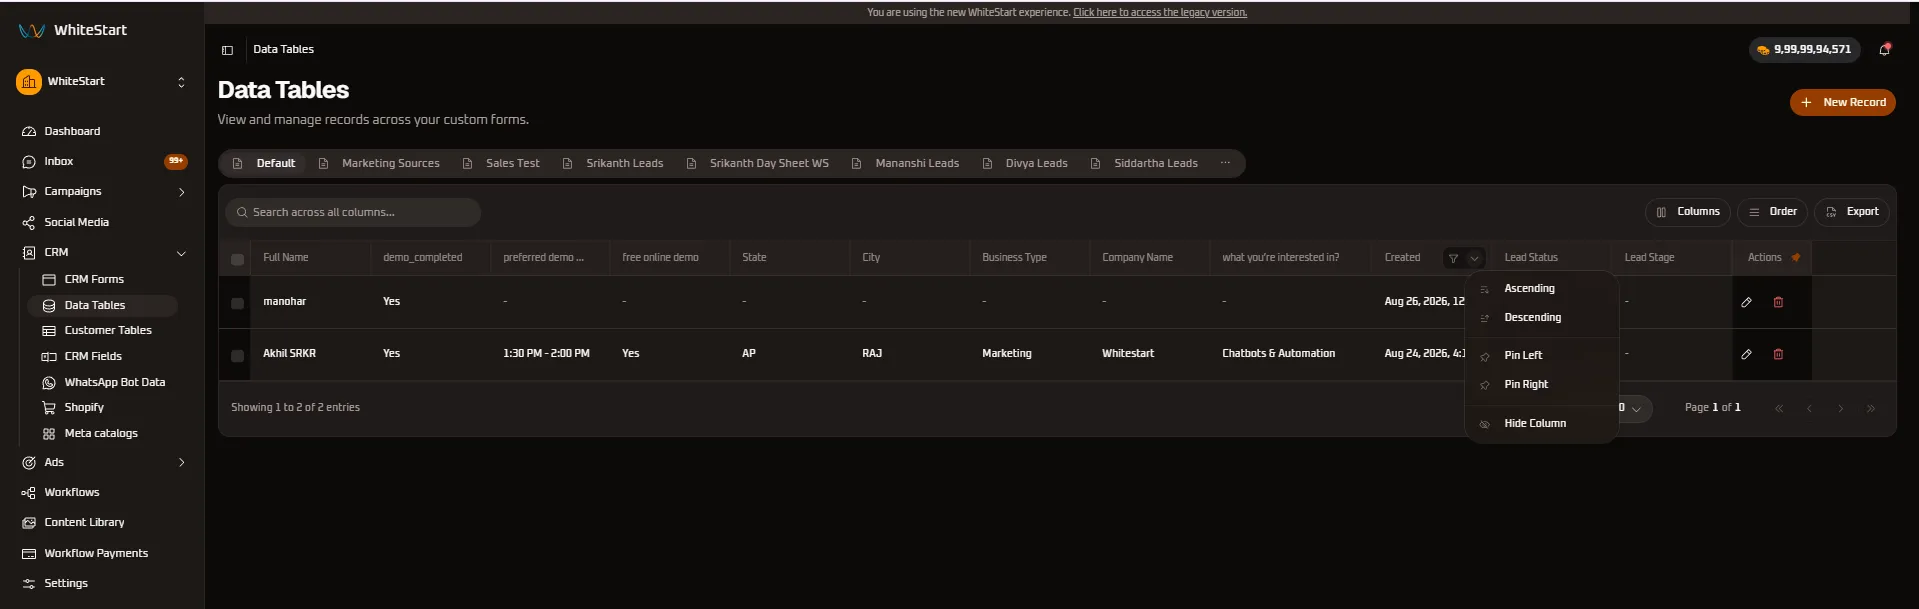The image size is (1919, 609).
Task: Open WhatsApp Bot Data page
Action: coord(115,382)
